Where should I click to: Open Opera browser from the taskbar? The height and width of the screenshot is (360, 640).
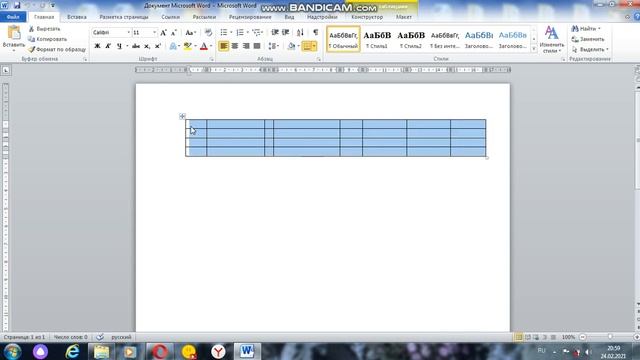coord(160,351)
